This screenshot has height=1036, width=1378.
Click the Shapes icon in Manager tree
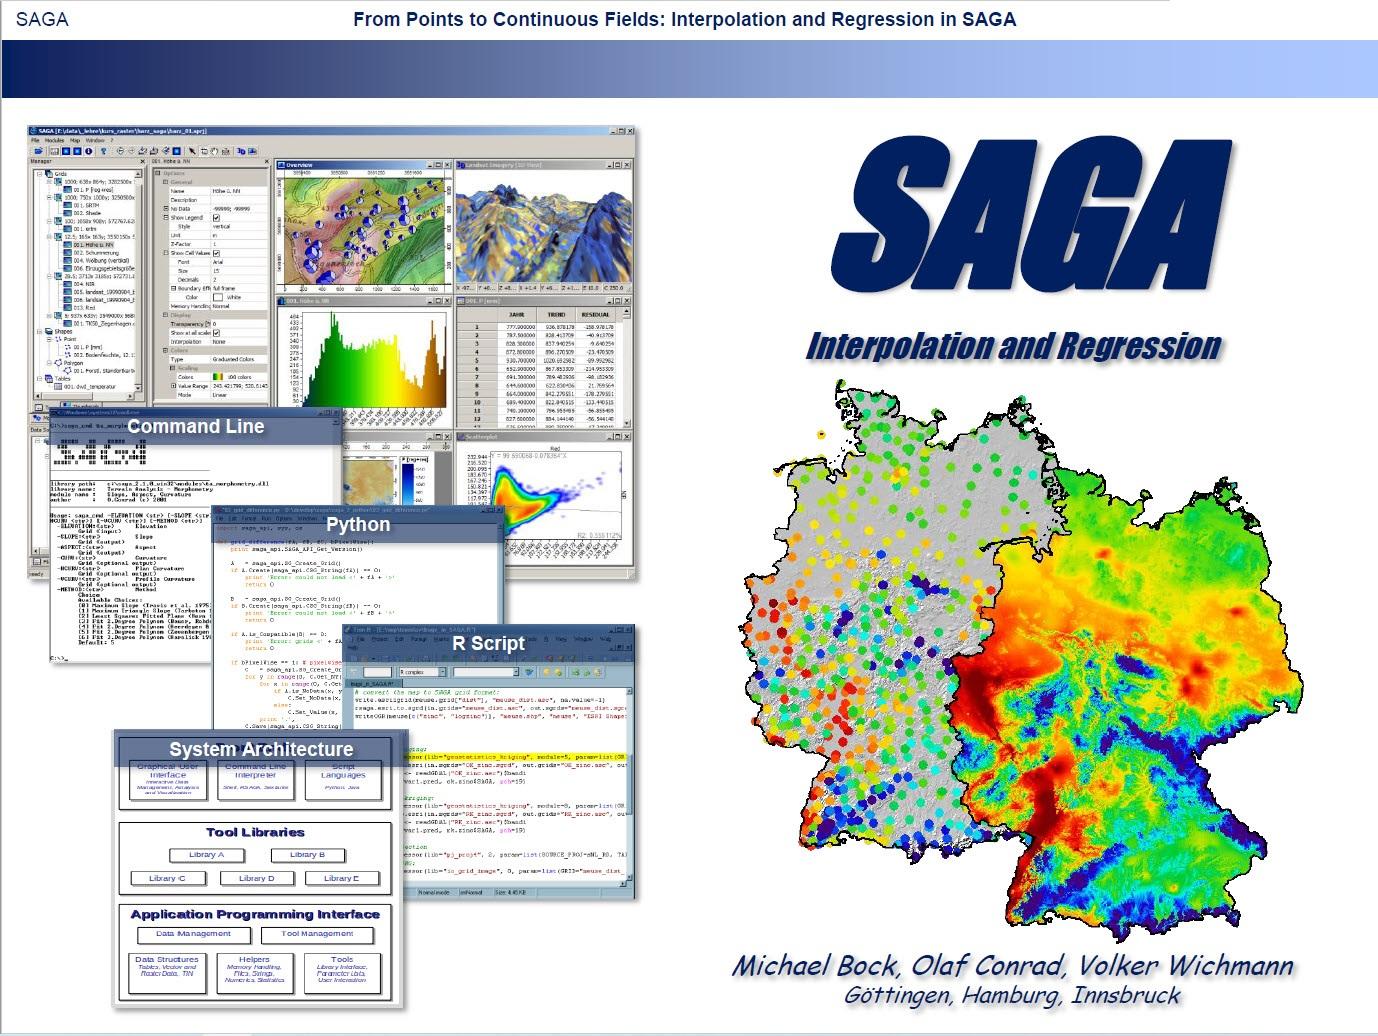[x=49, y=331]
